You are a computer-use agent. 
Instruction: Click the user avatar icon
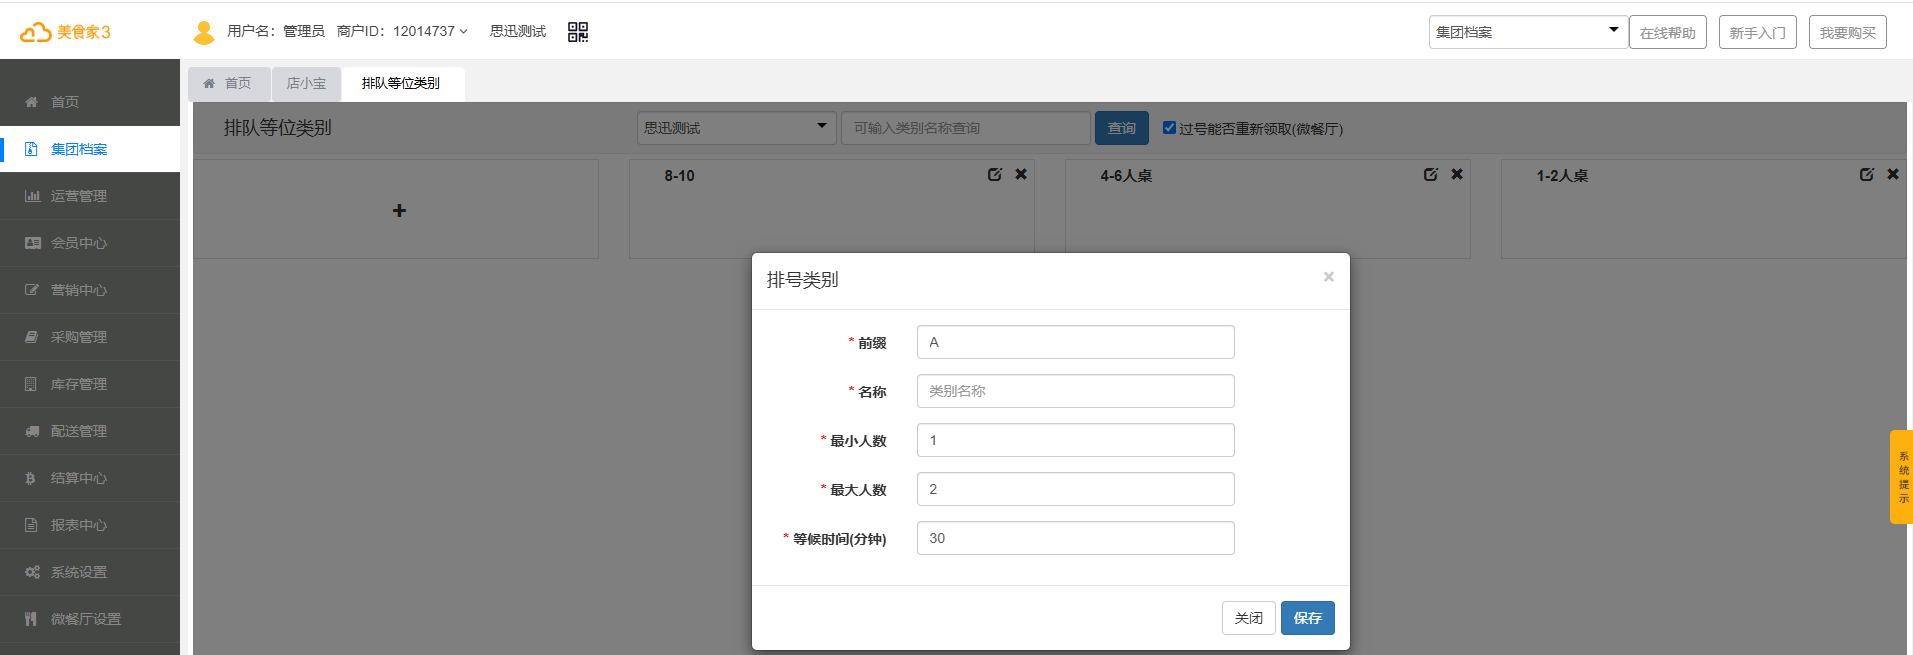204,32
